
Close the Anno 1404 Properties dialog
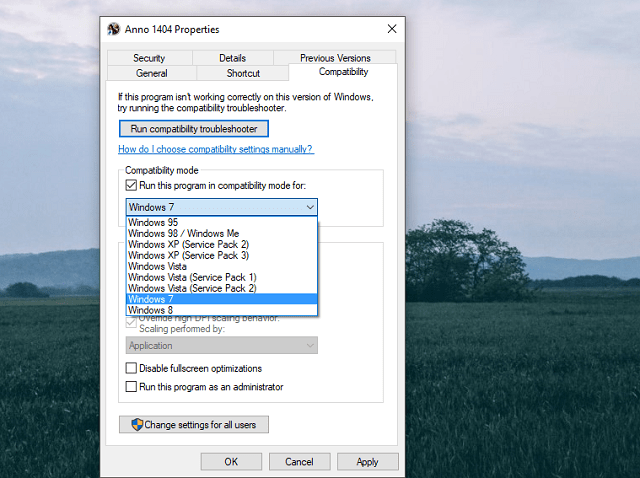coord(392,29)
